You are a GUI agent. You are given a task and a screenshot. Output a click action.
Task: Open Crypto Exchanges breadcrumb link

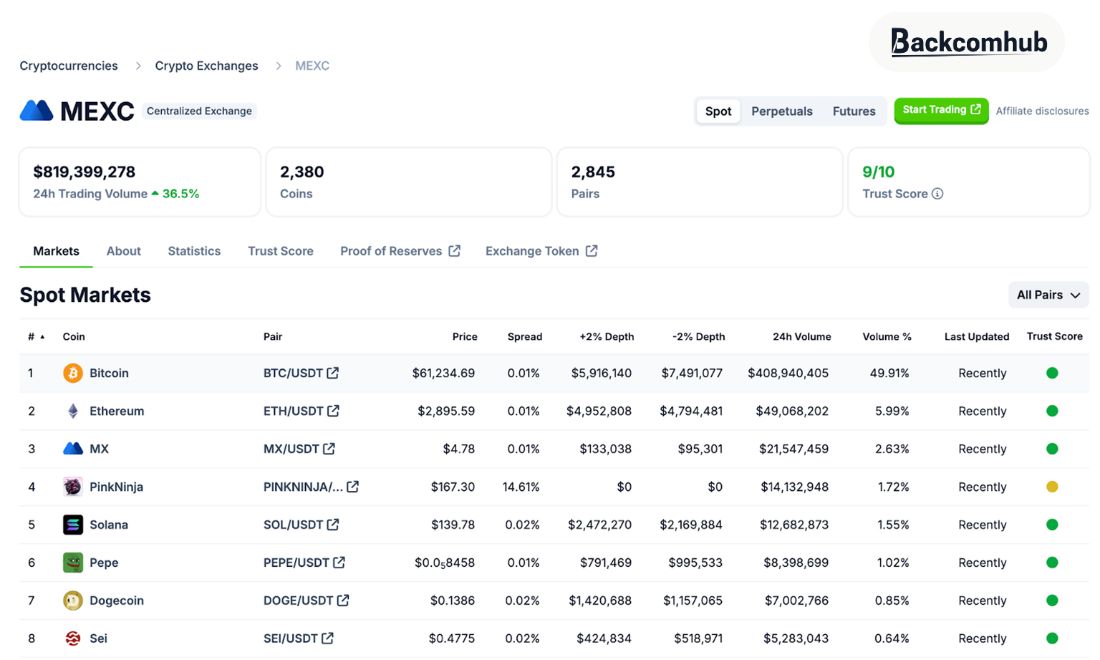pos(206,66)
